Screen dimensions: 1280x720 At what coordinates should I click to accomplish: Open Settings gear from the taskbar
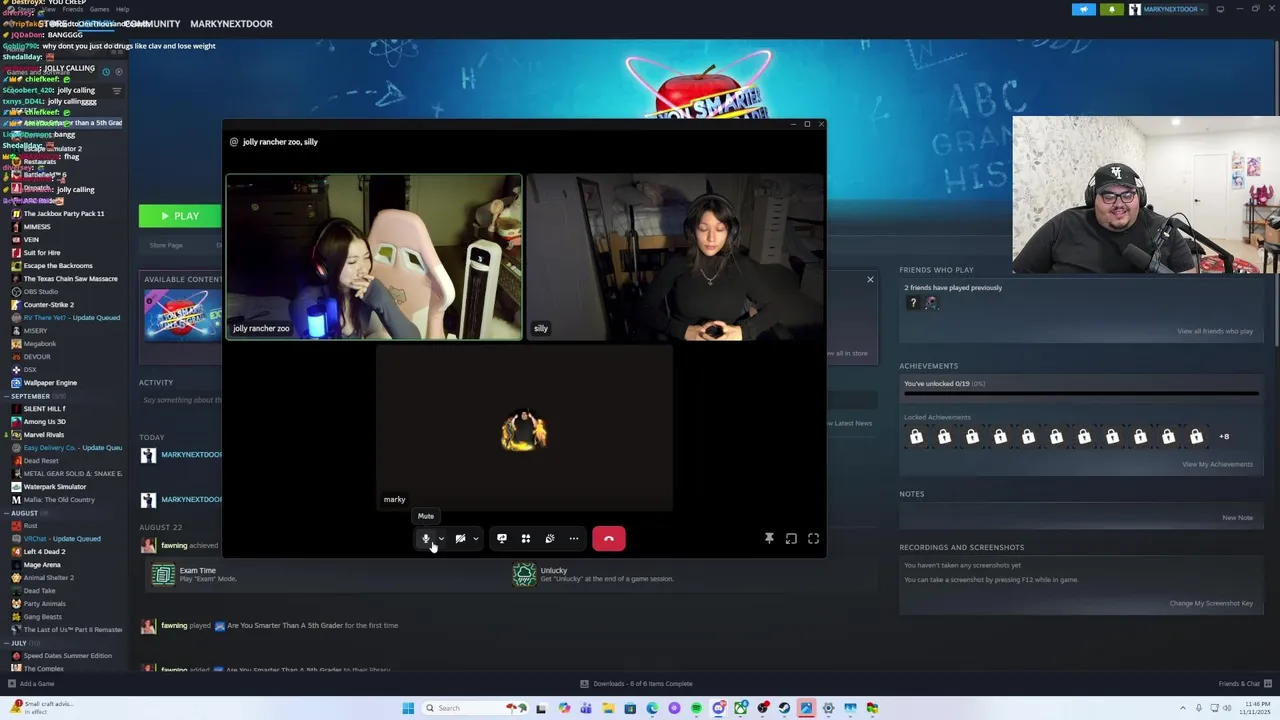[x=828, y=708]
